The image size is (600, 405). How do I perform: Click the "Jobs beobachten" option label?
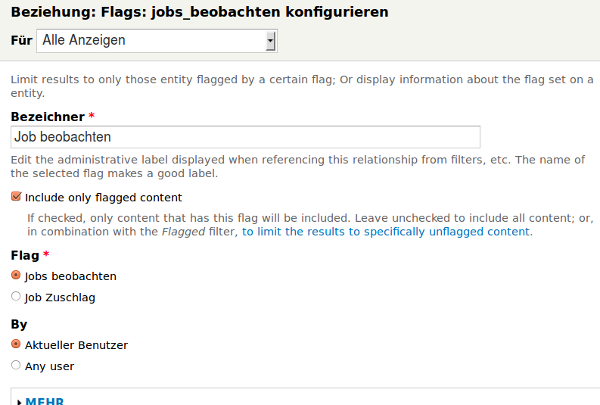pos(71,275)
